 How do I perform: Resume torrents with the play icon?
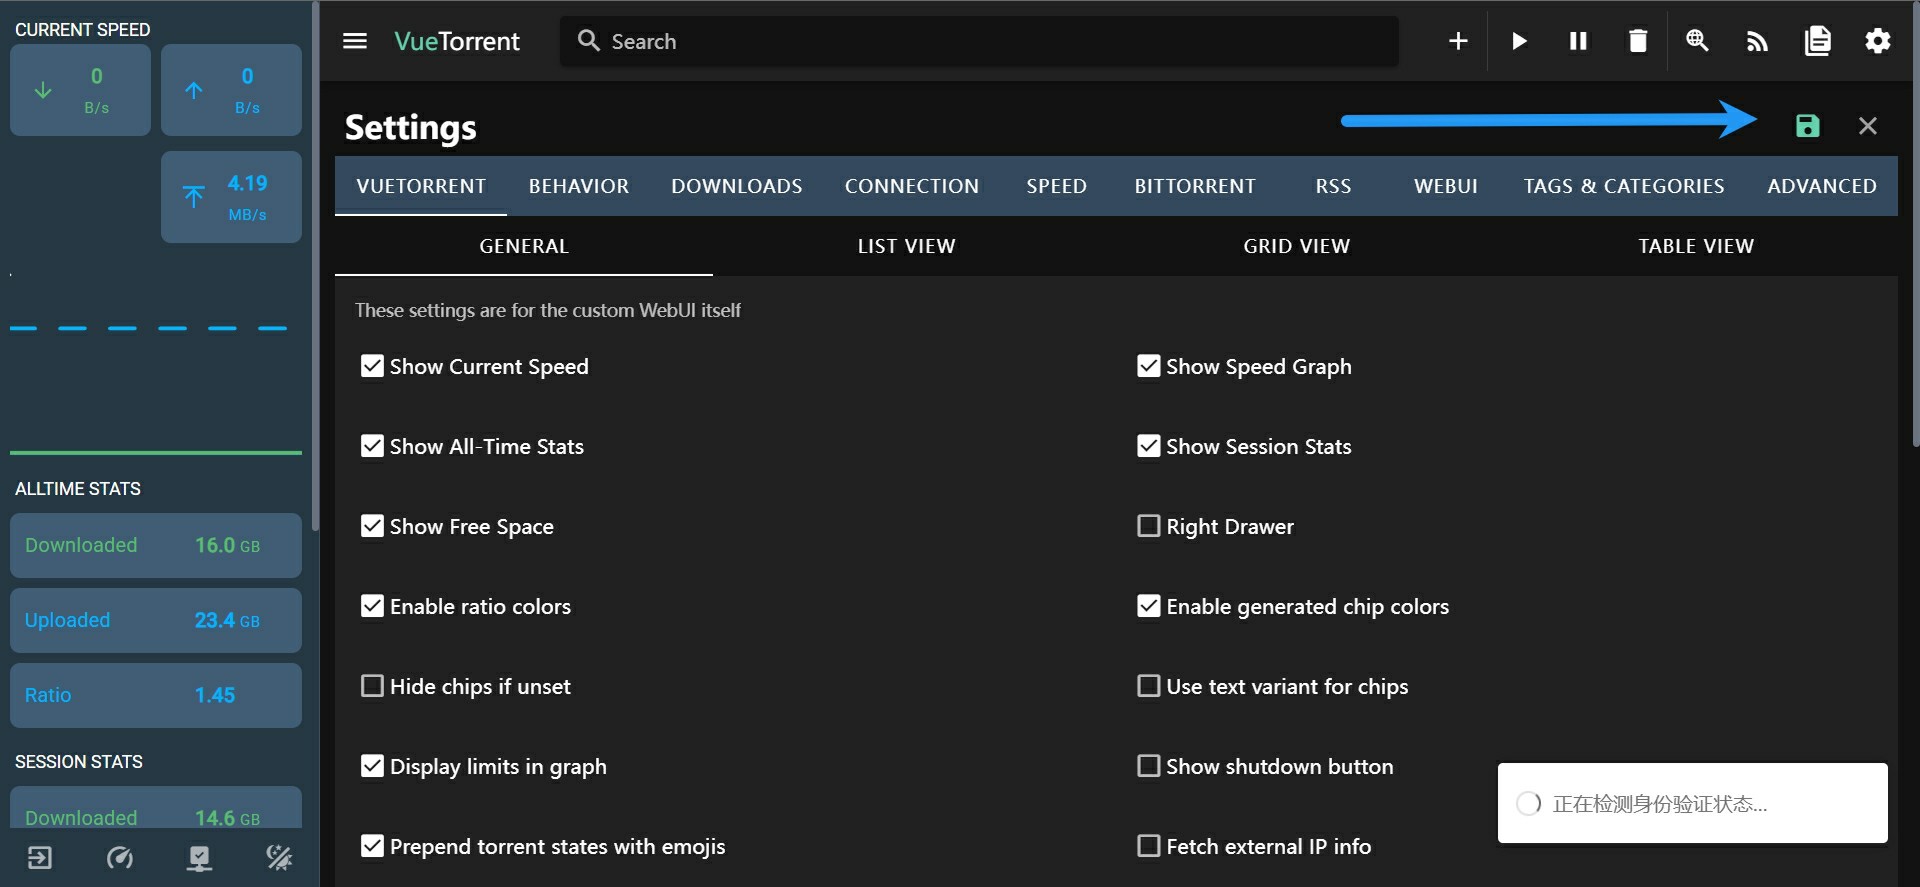click(x=1519, y=41)
